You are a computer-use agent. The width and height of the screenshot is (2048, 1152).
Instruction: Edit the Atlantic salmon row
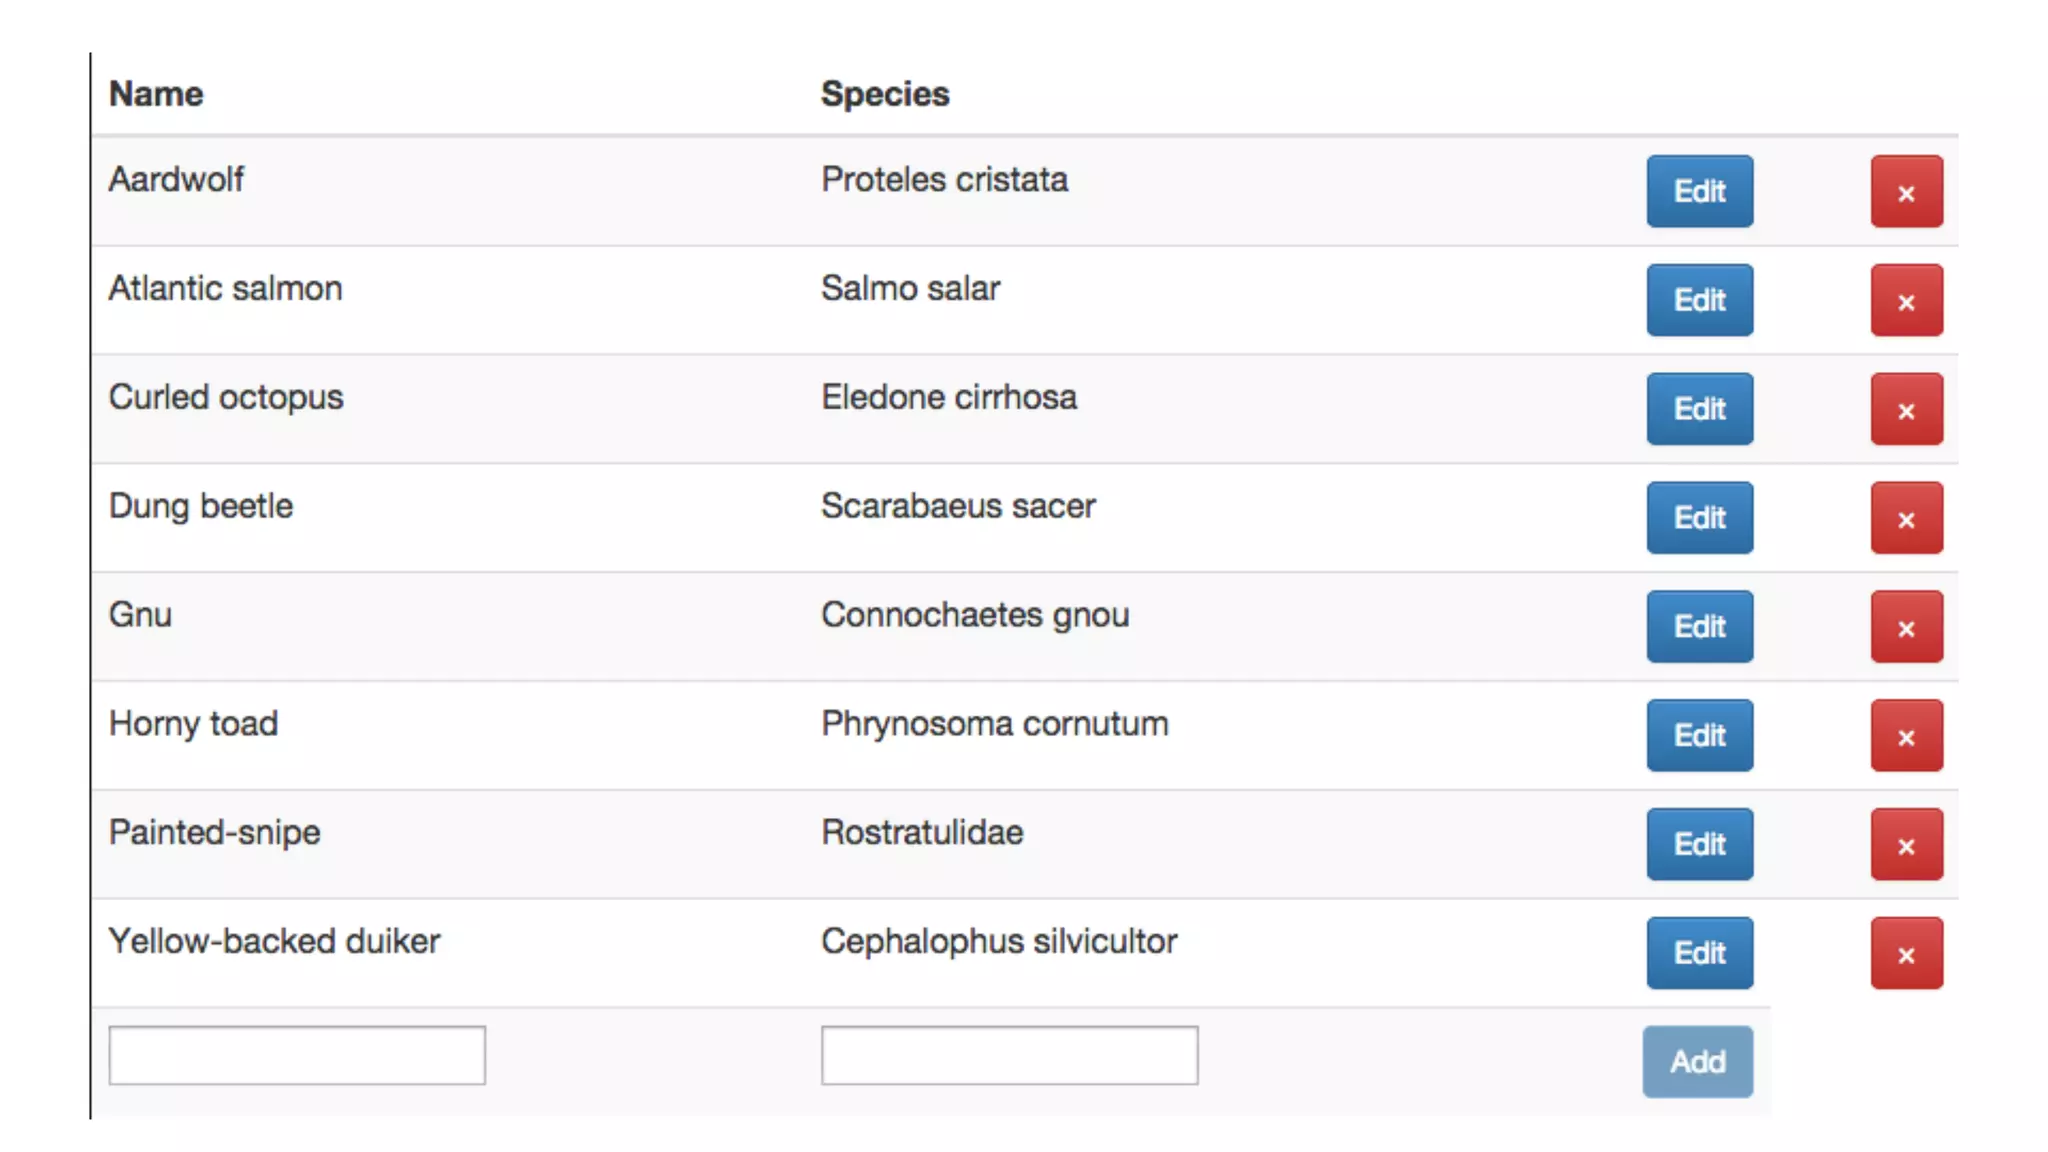tap(1699, 301)
